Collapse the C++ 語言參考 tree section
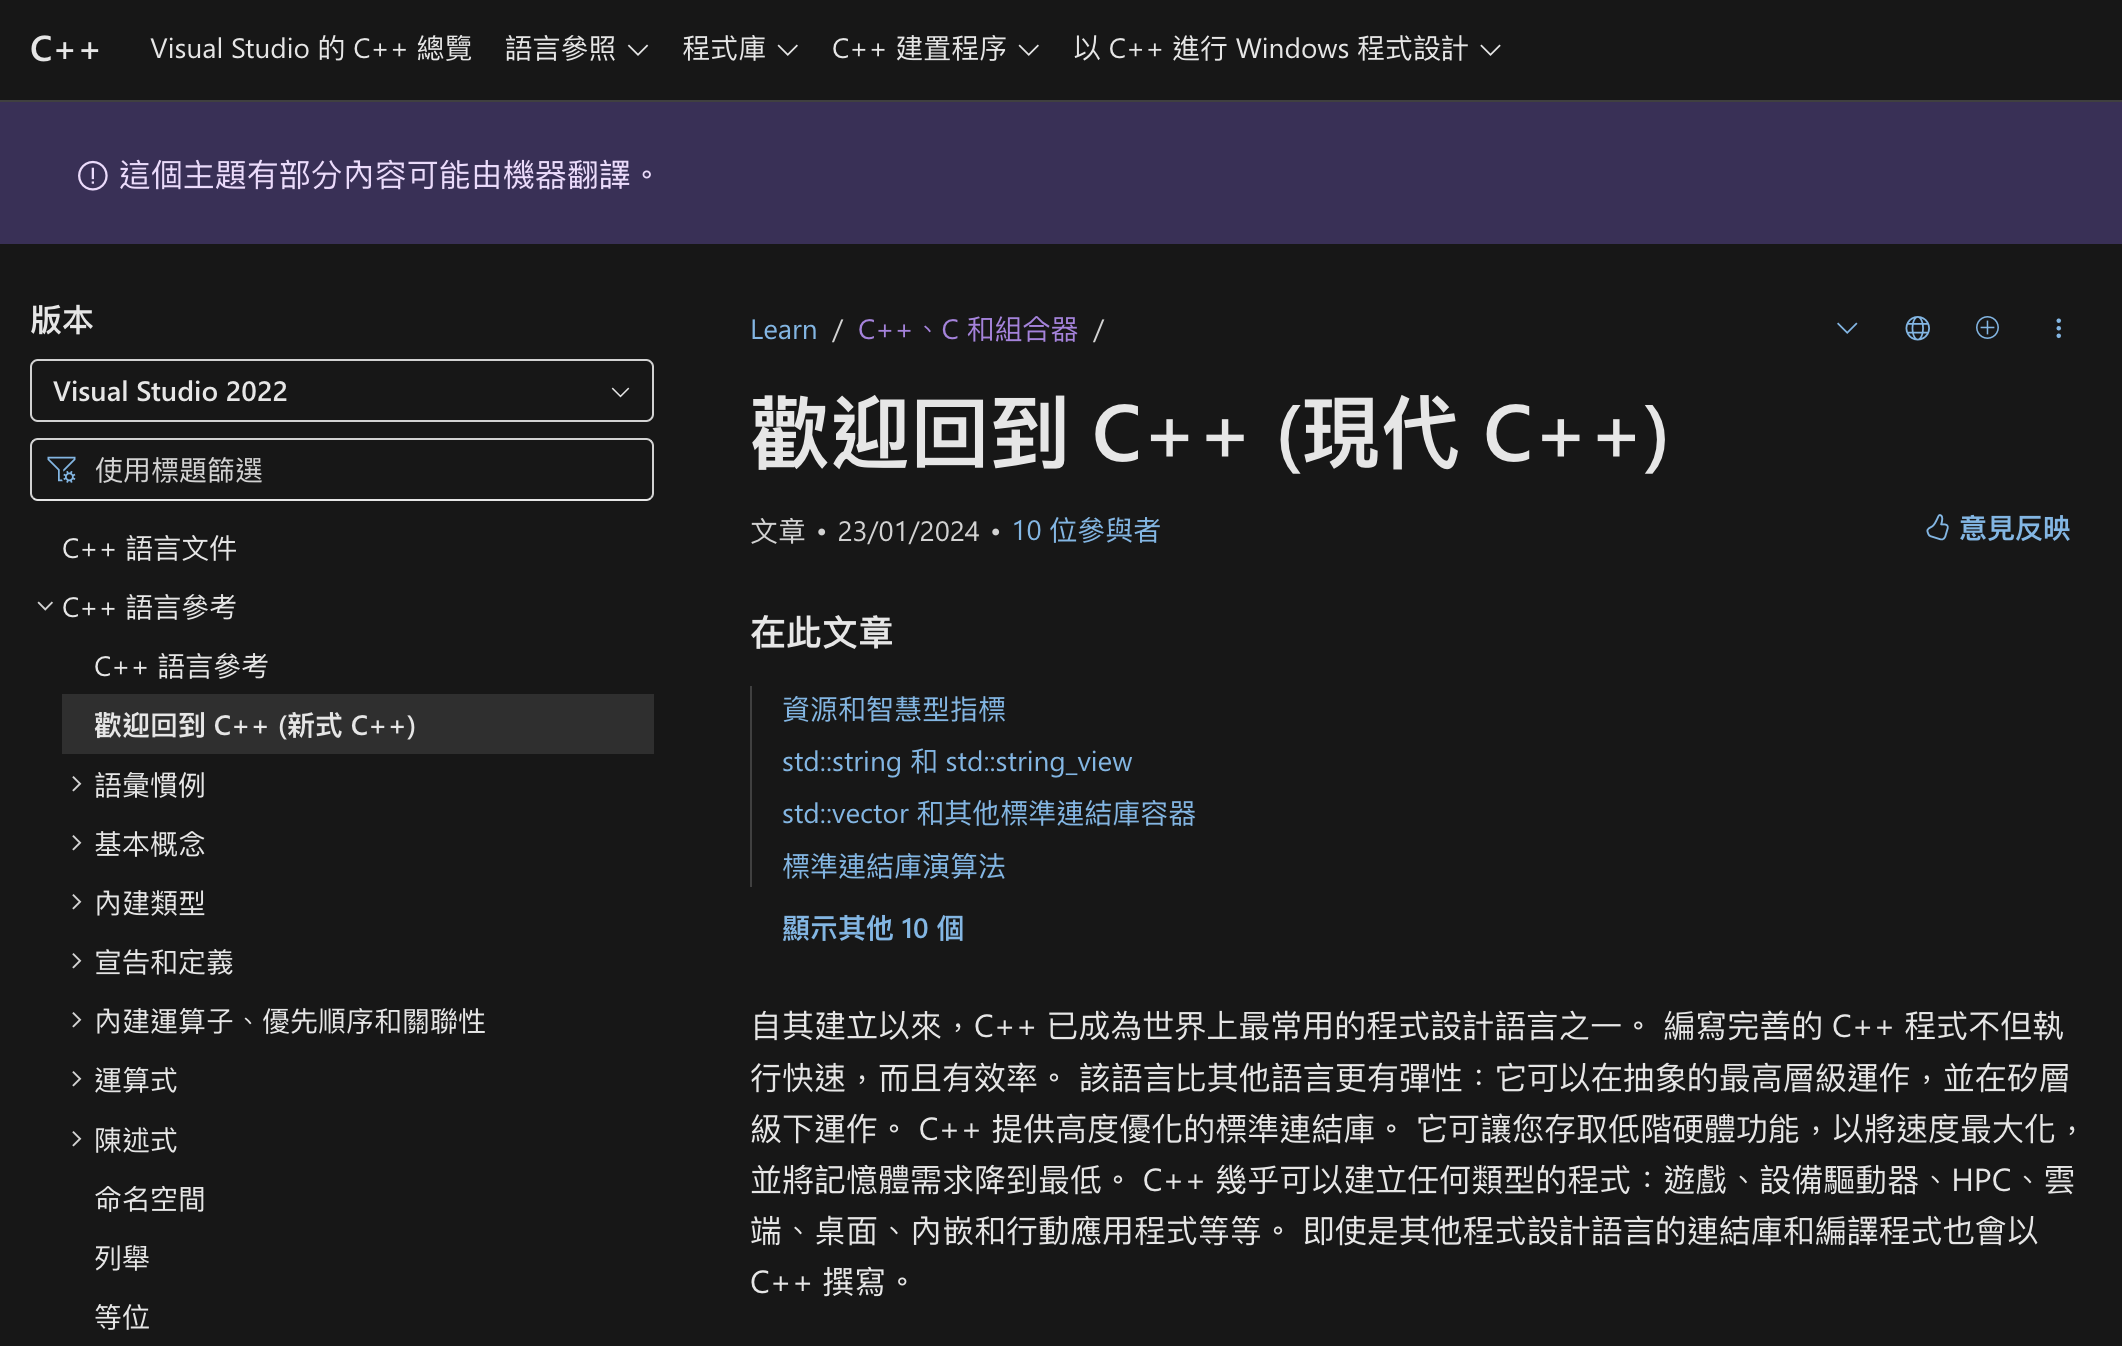The width and height of the screenshot is (2122, 1346). [x=44, y=607]
